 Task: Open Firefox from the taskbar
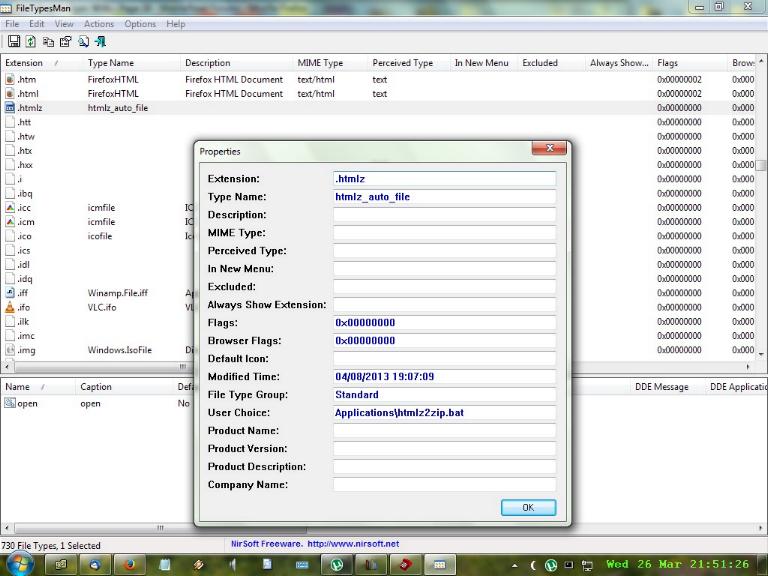pos(130,565)
